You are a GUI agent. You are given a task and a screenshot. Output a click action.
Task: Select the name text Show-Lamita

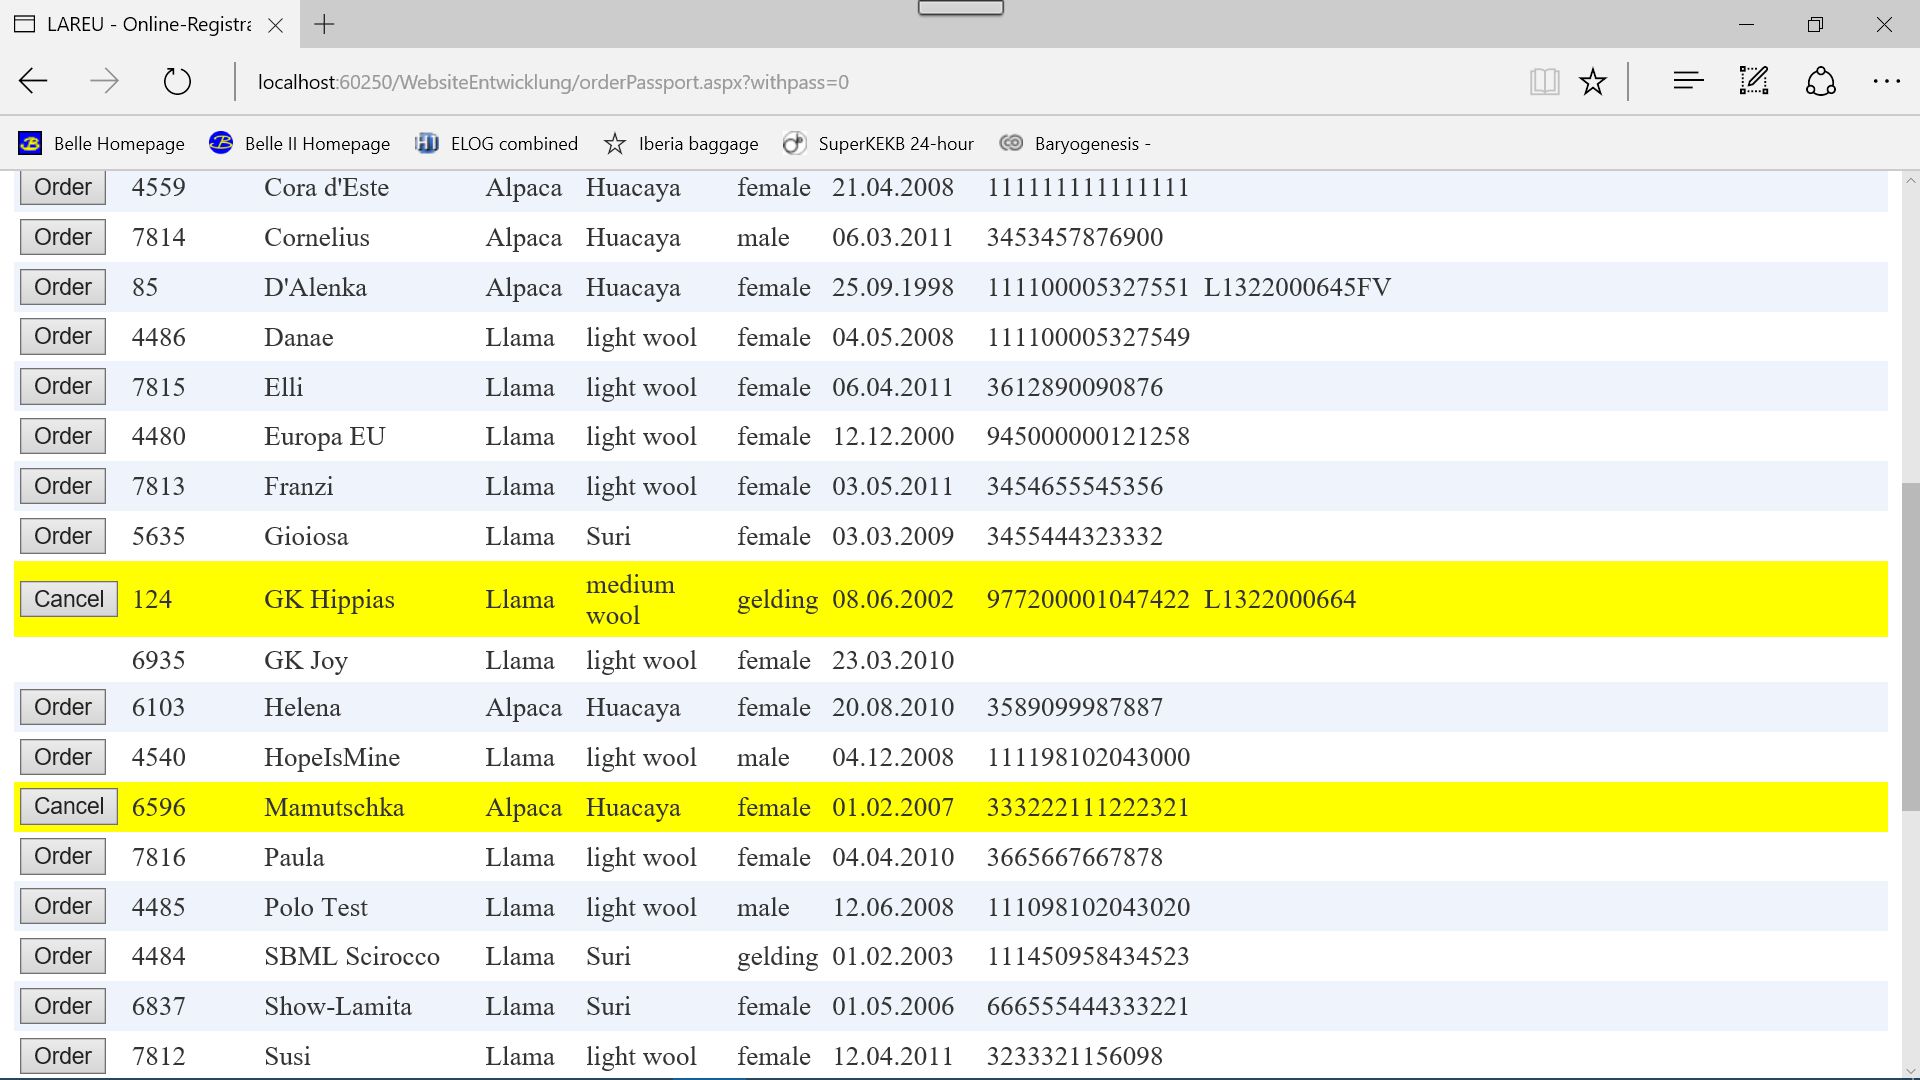[338, 1006]
